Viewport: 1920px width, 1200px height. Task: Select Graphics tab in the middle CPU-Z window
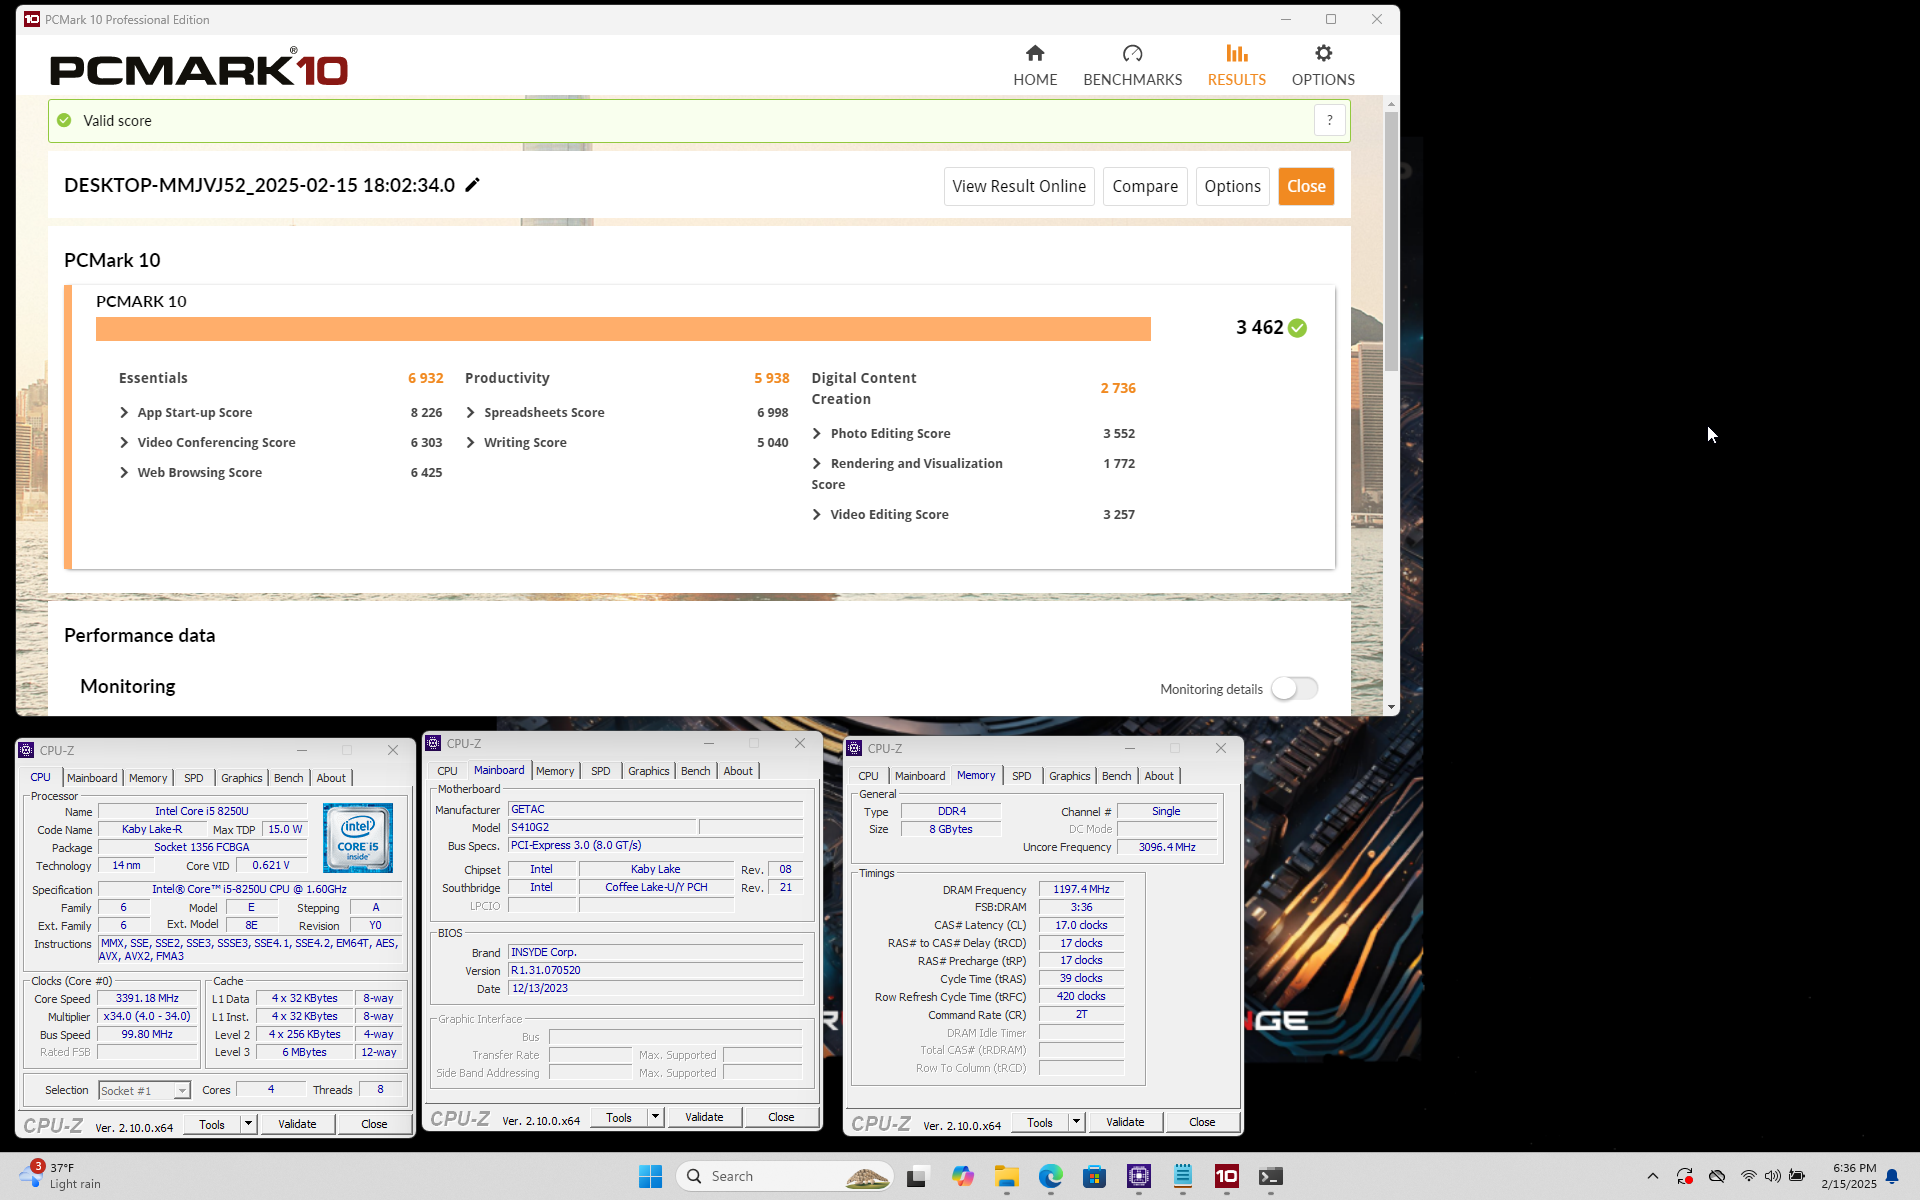[x=648, y=770]
